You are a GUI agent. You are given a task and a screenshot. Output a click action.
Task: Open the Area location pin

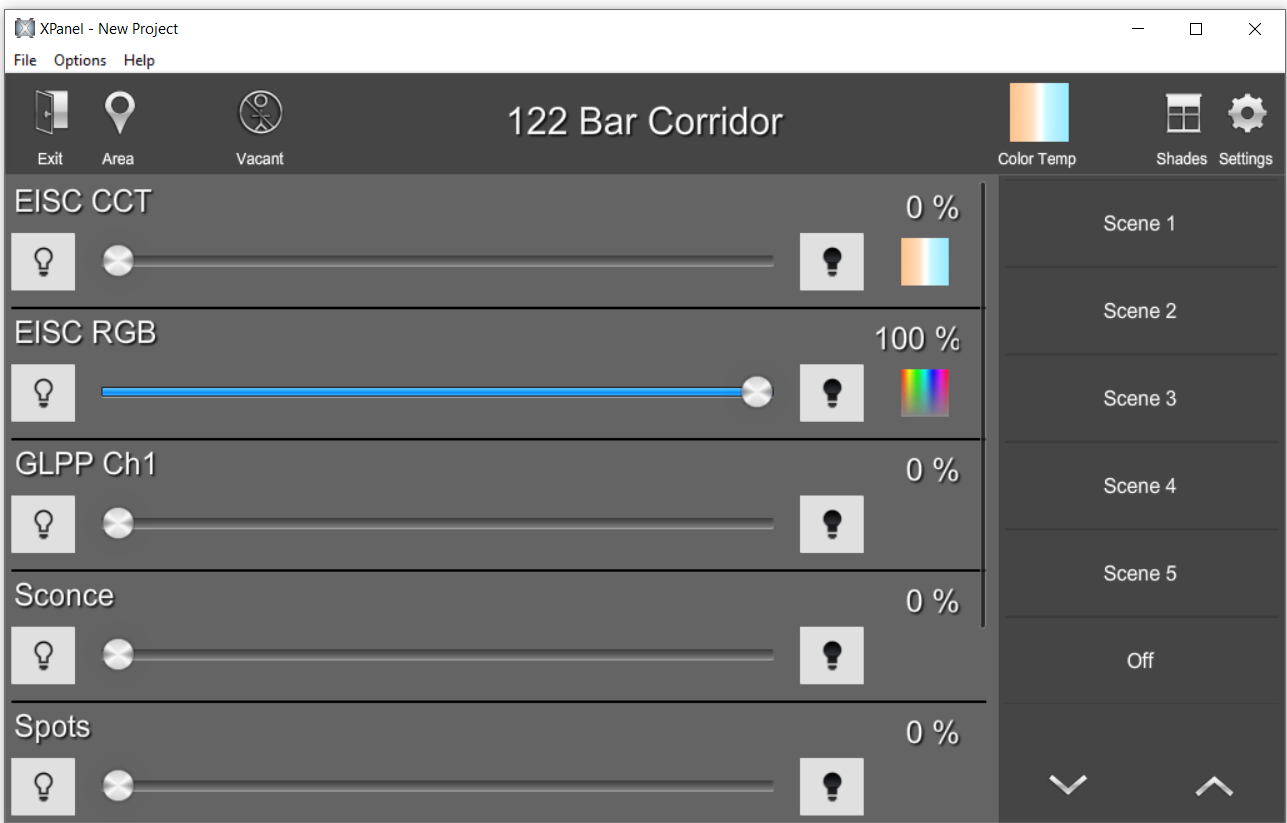(x=119, y=113)
